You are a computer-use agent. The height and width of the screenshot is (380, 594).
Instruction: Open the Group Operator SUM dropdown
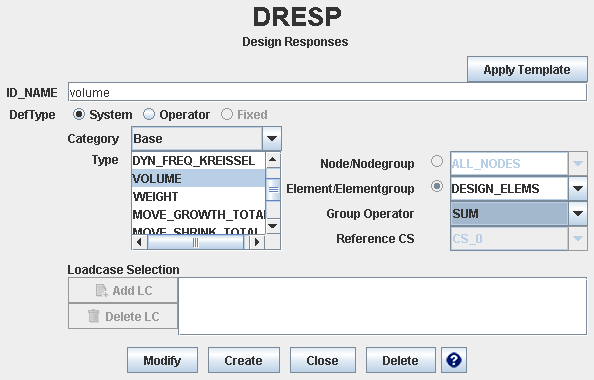pos(578,214)
